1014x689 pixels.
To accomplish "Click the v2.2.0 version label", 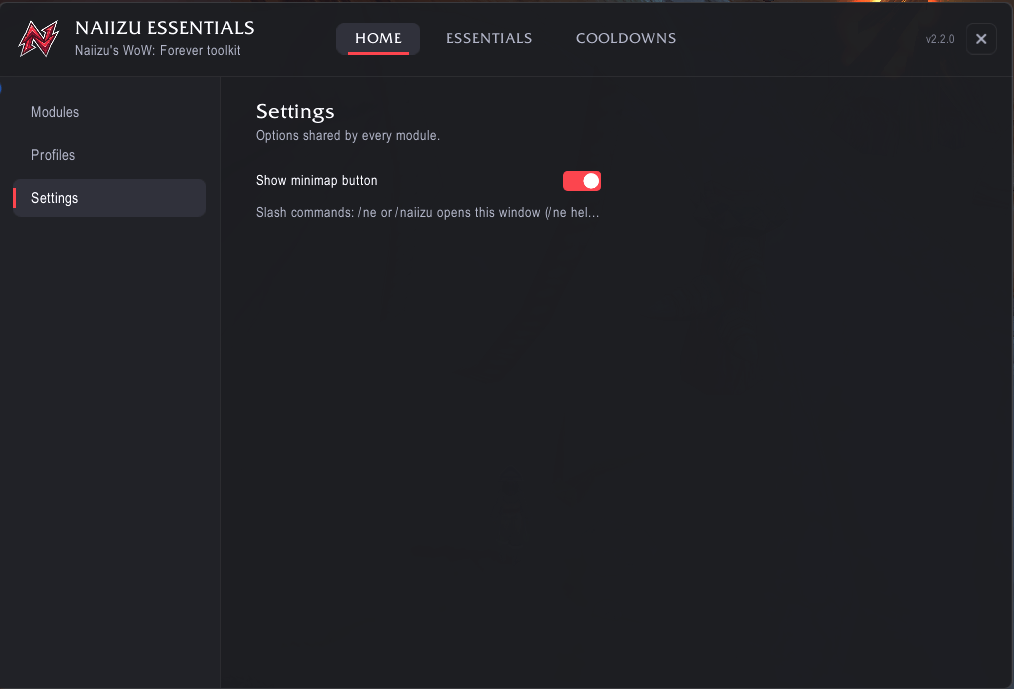I will [x=940, y=39].
